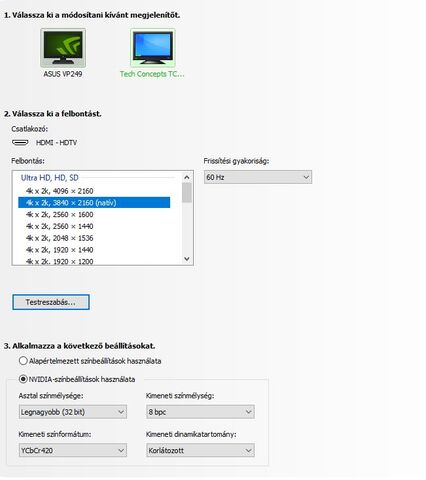Screen dimensions: 426x480
Task: Click the resolution list scrollbar thumb
Action: coord(187,192)
